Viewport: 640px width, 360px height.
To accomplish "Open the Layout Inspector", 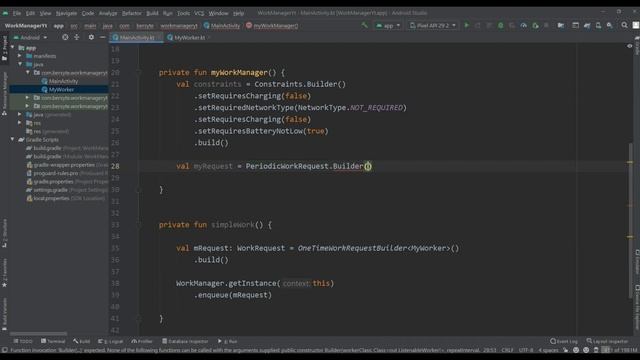I will pyautogui.click(x=607, y=341).
